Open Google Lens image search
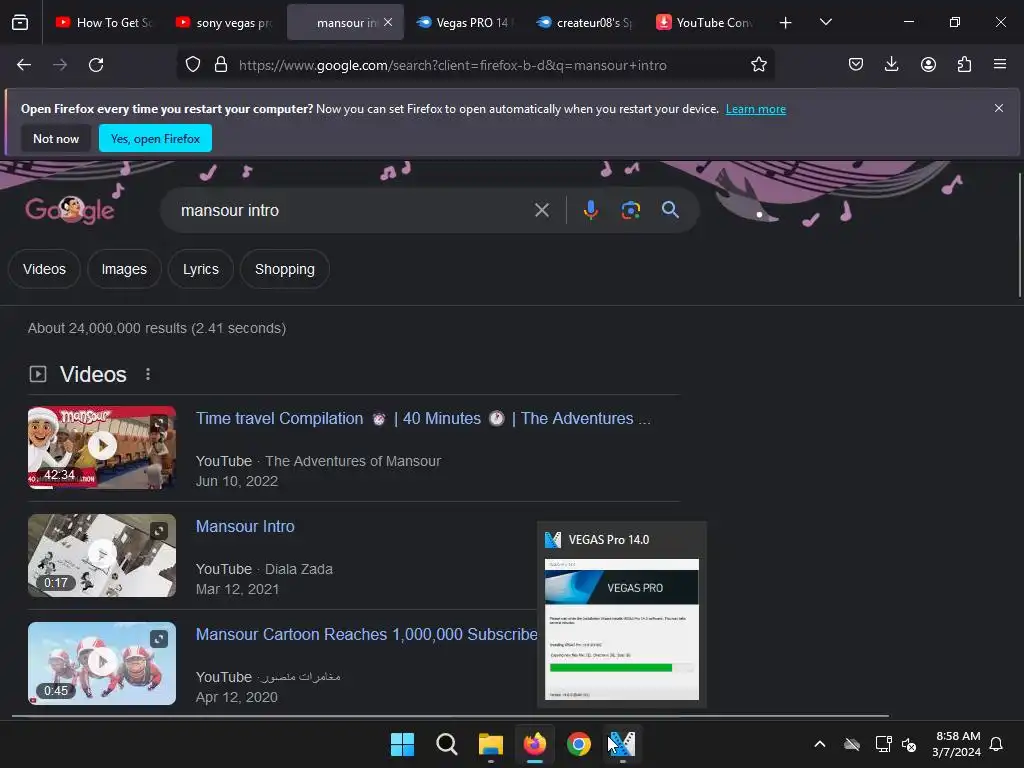The image size is (1024, 768). tap(630, 210)
